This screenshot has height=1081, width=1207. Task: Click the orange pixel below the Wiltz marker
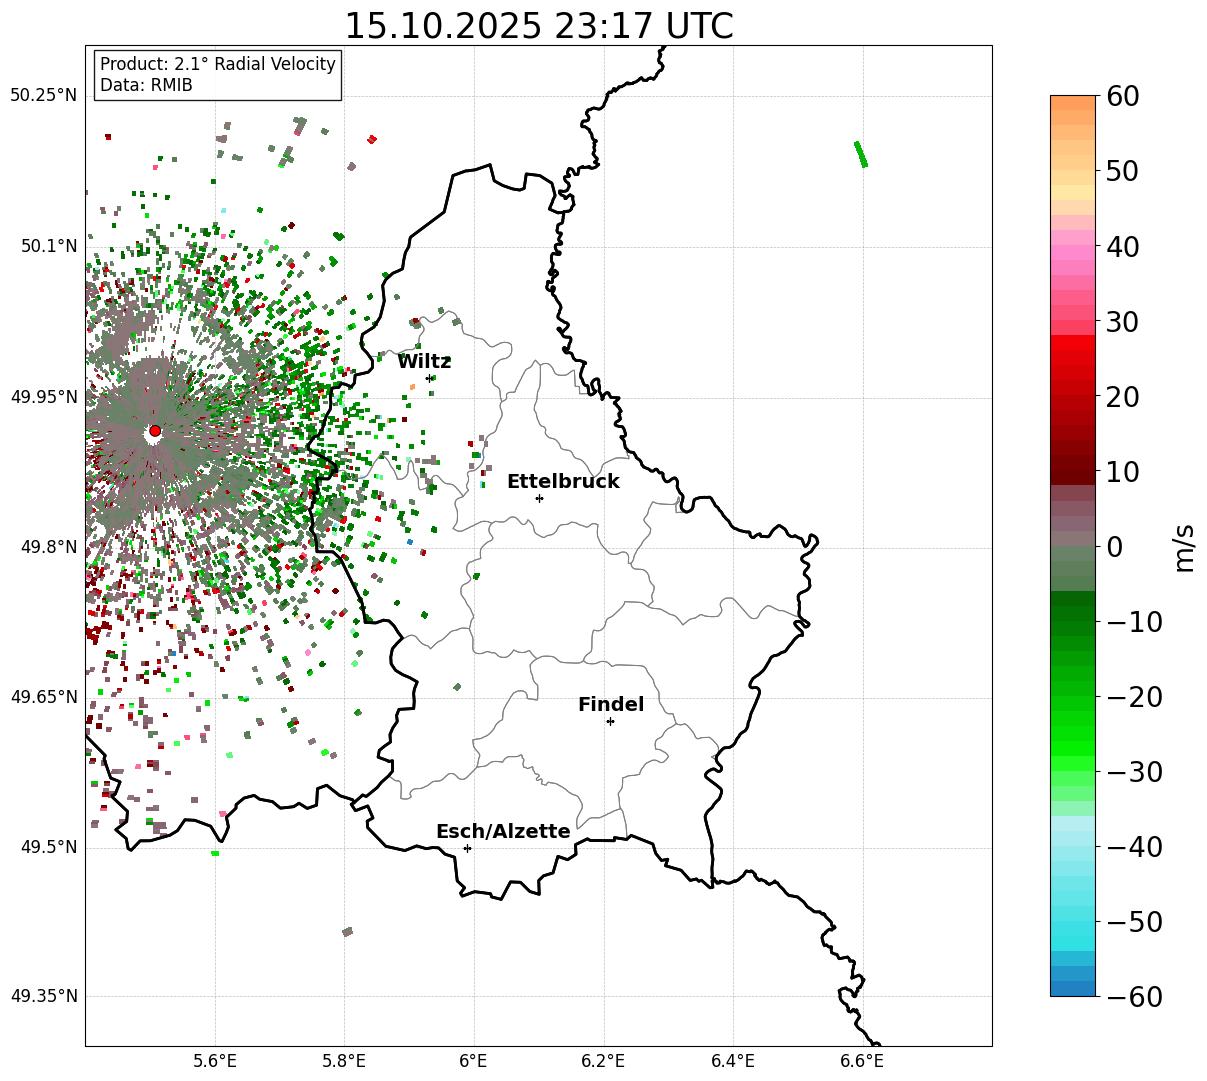pos(412,386)
